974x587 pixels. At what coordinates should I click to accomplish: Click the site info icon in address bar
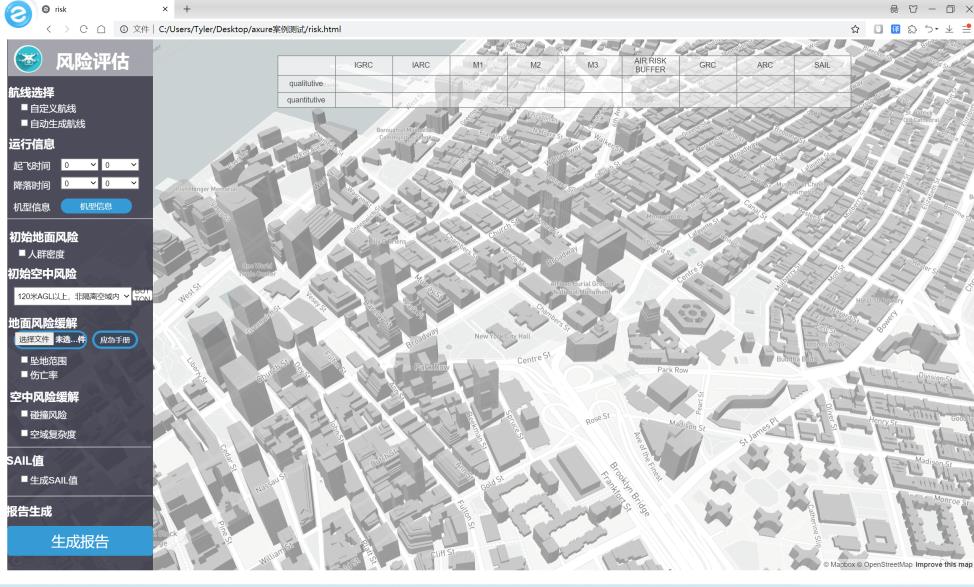coord(124,29)
